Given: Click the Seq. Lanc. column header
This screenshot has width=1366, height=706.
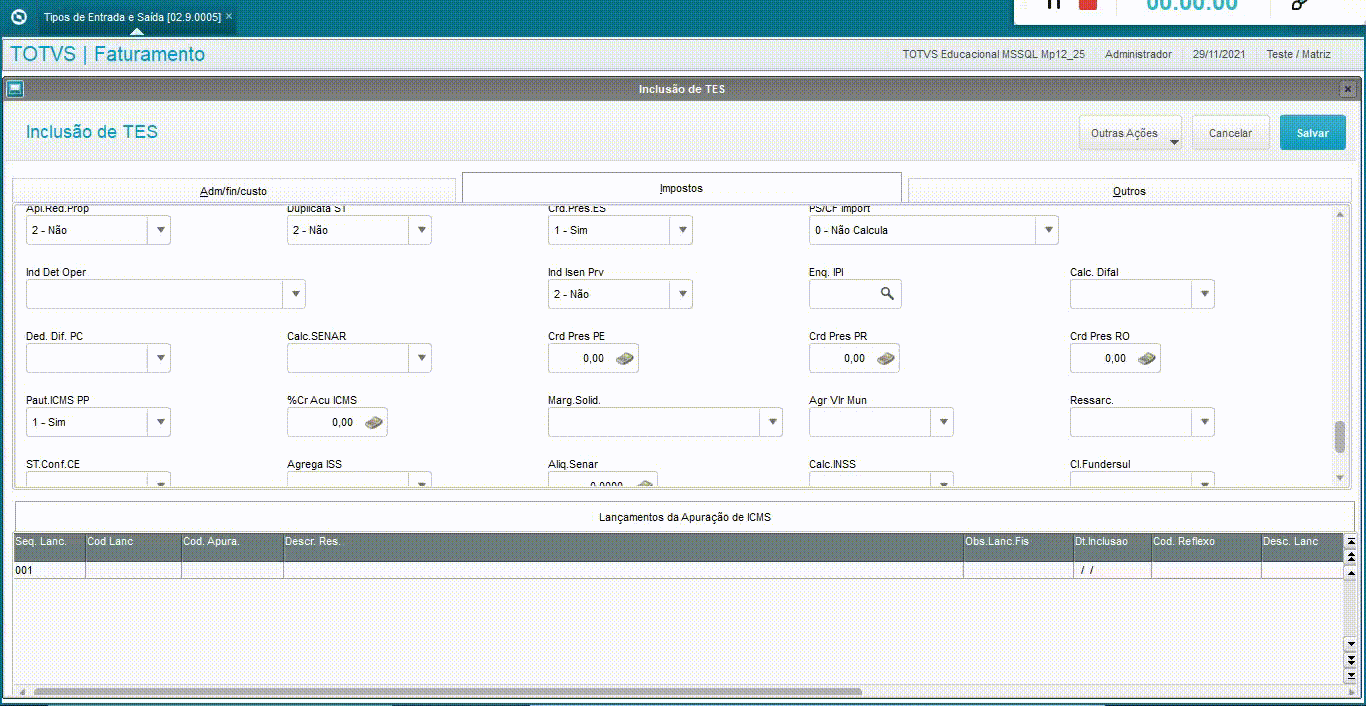Looking at the screenshot, I should tap(49, 547).
